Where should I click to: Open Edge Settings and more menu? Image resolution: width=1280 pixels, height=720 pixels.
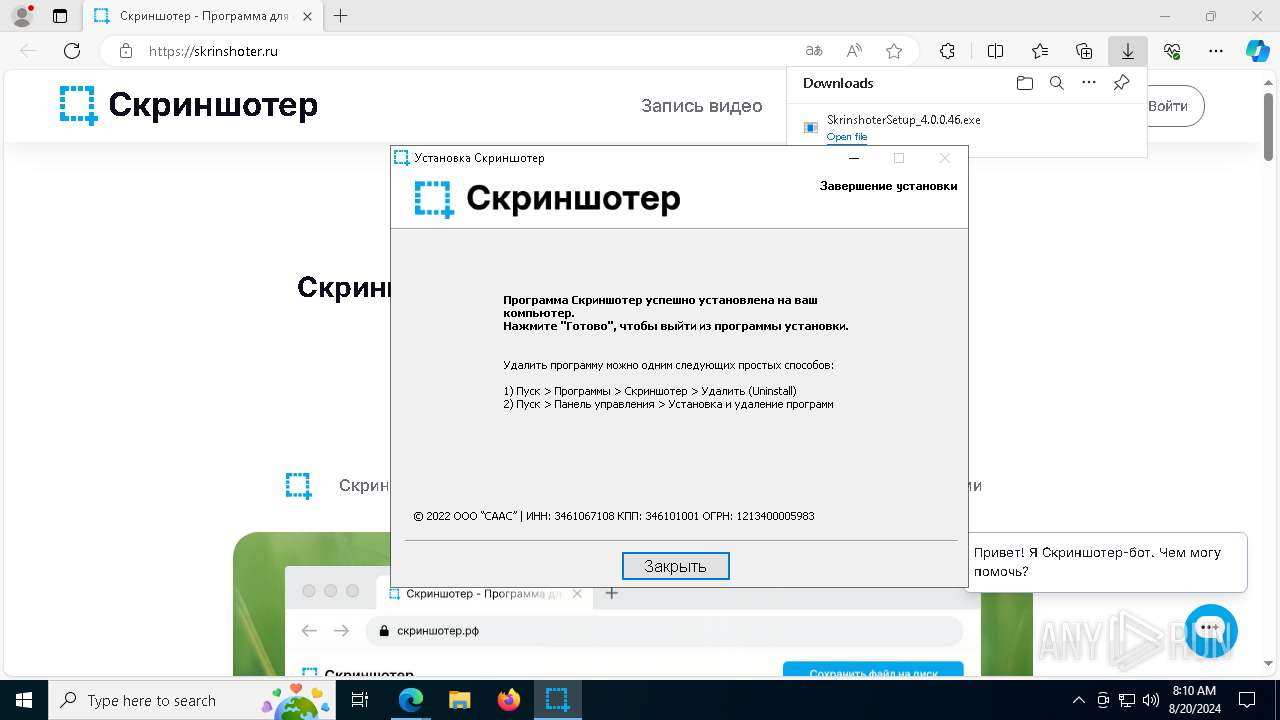(x=1216, y=51)
